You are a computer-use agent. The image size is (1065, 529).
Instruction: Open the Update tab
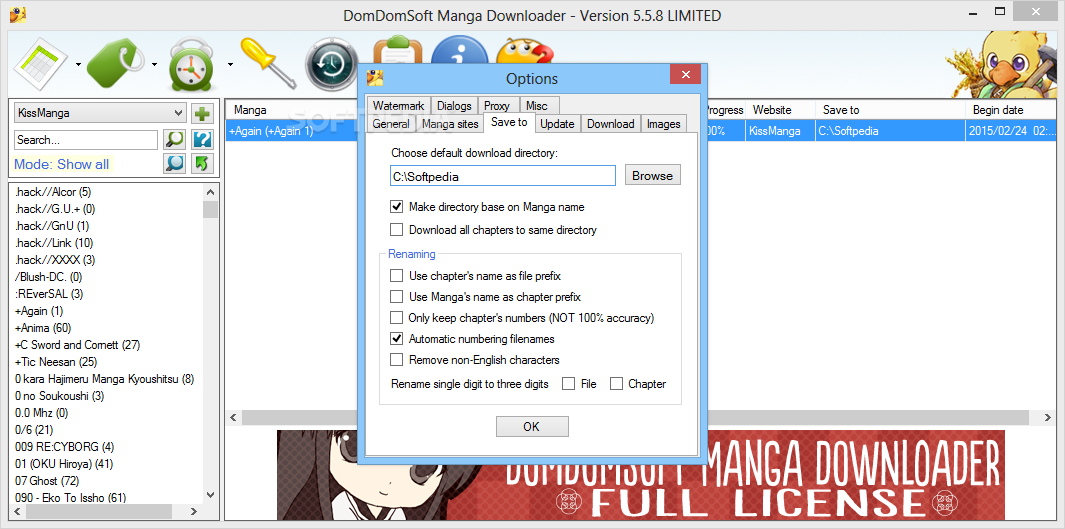click(x=558, y=124)
